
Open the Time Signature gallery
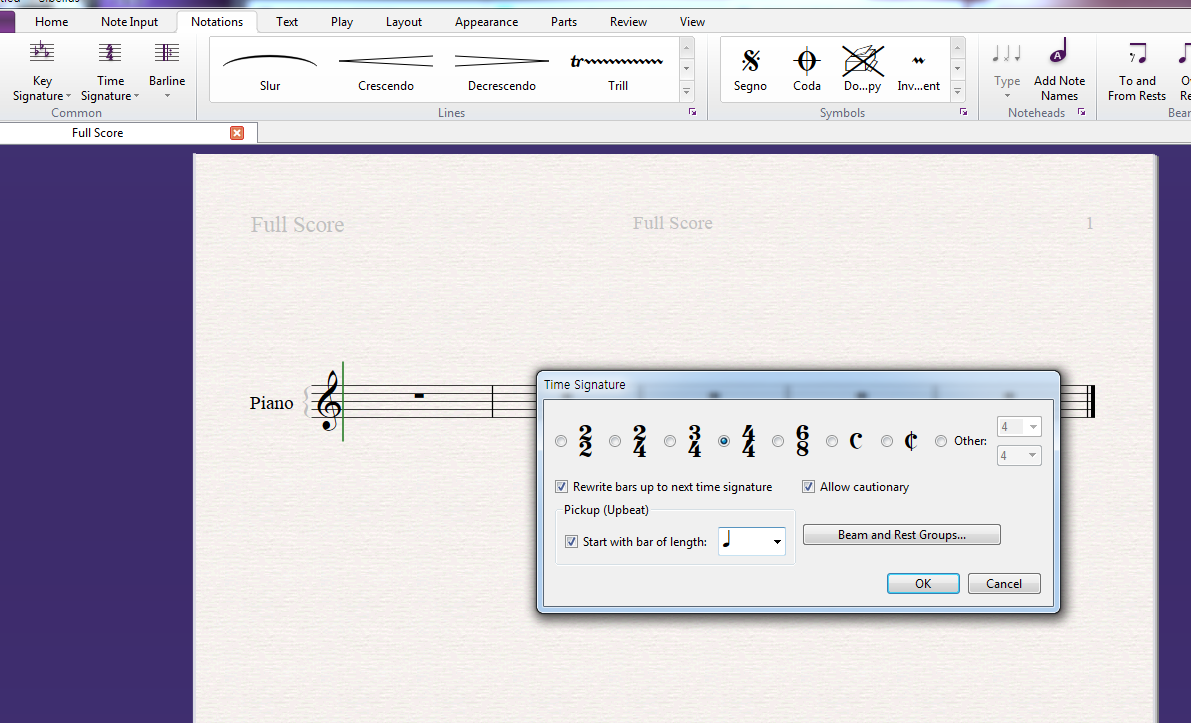pos(110,72)
